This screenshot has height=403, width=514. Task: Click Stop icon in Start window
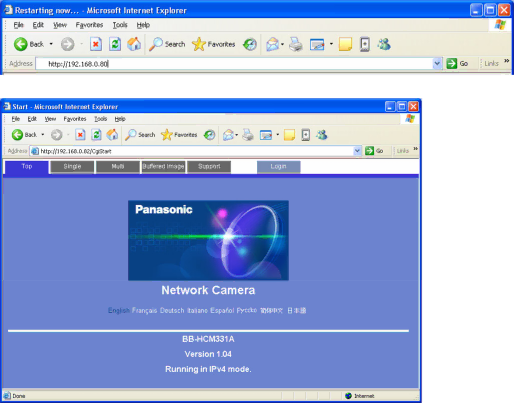tap(80, 135)
